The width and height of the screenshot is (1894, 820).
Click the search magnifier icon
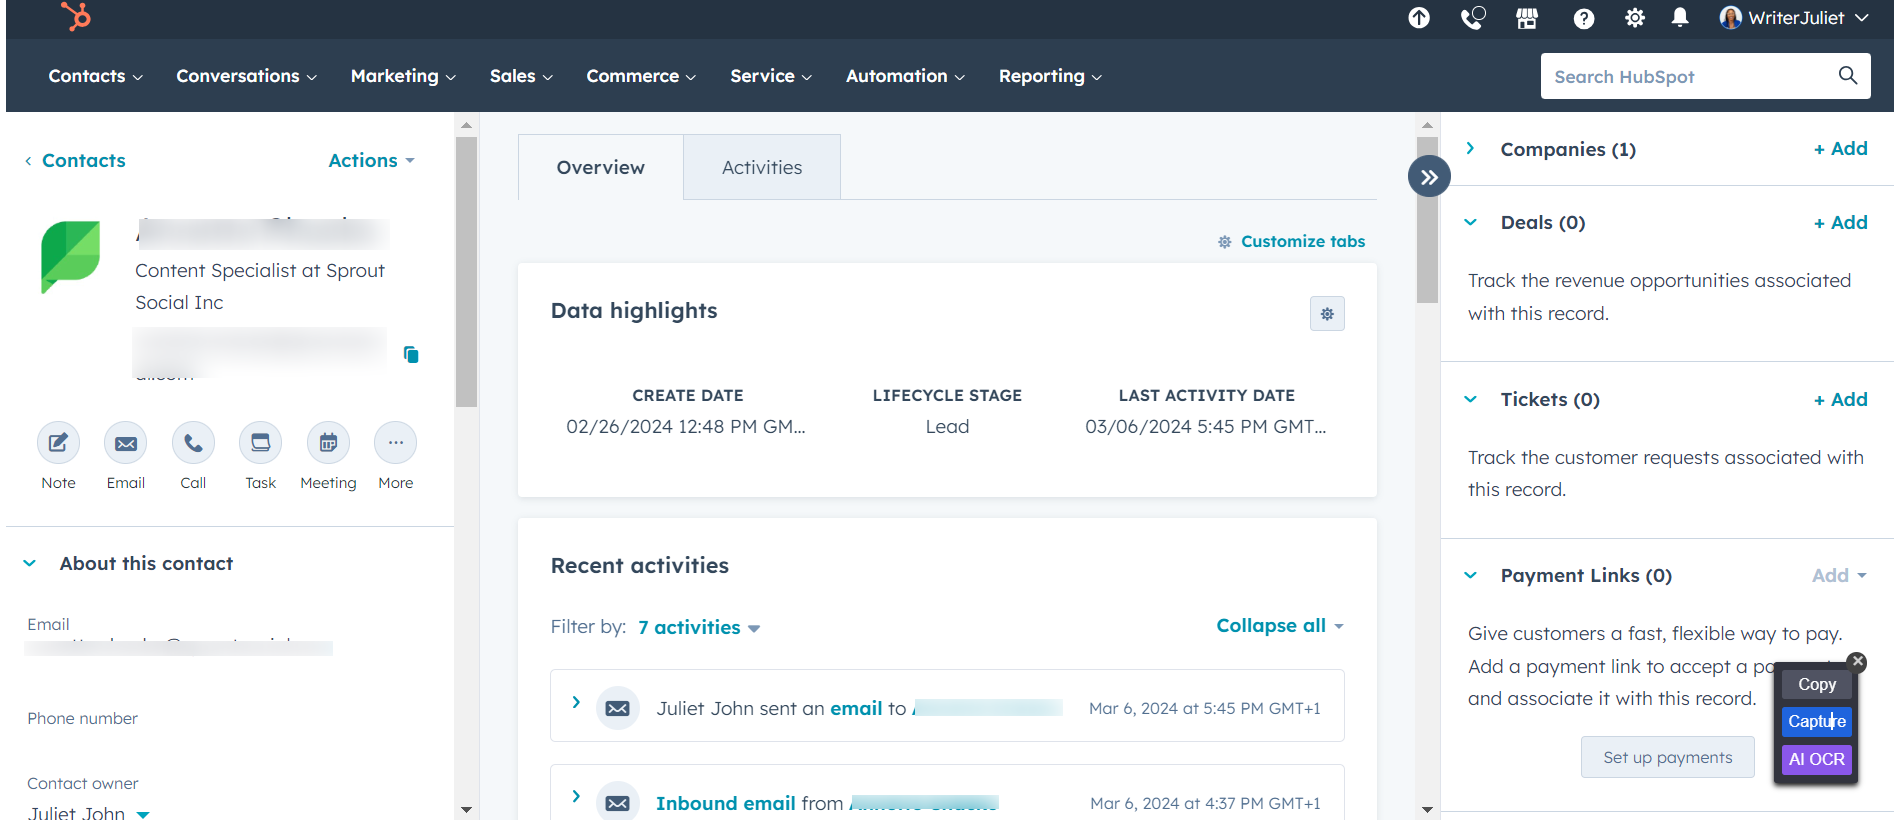pyautogui.click(x=1848, y=76)
